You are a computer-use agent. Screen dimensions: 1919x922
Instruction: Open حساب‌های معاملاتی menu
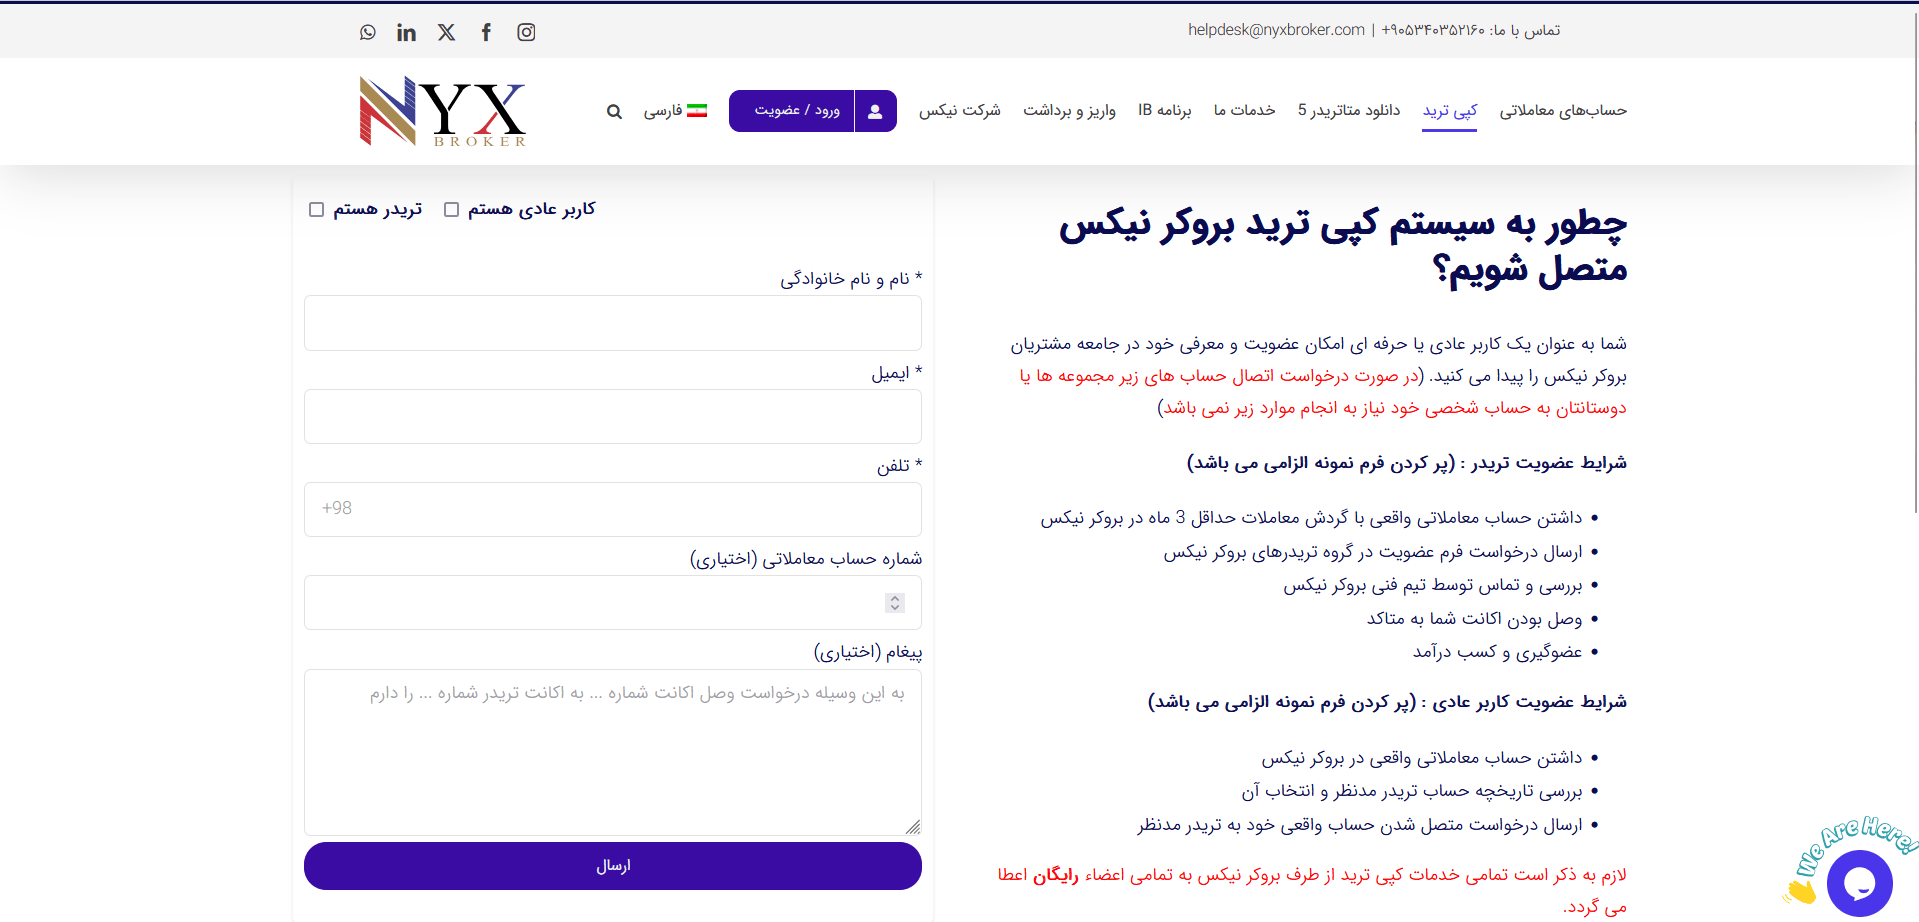pos(1563,110)
